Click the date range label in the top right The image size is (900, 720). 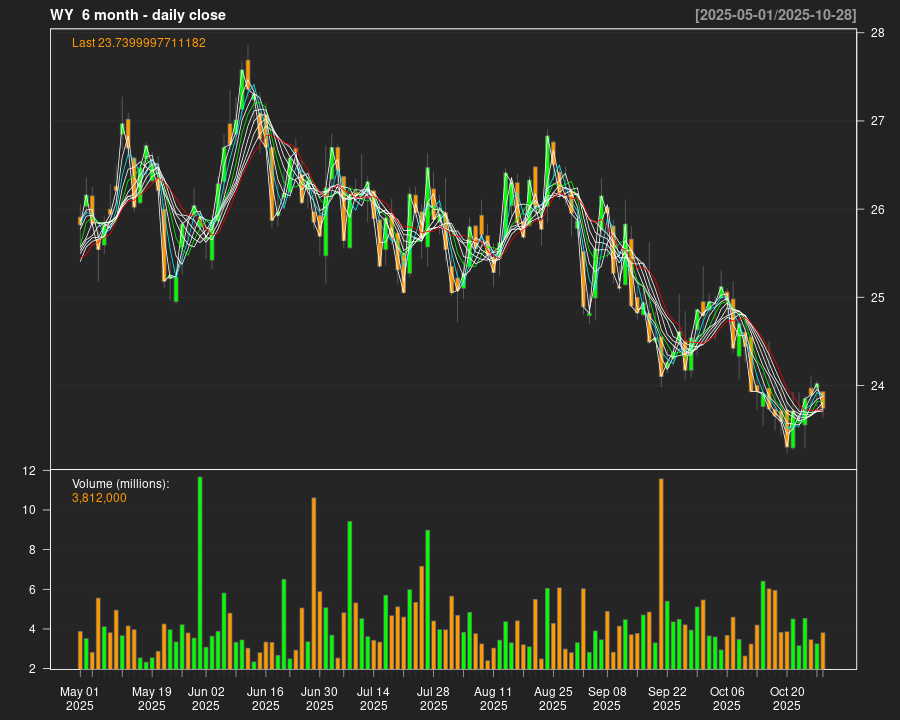[775, 15]
